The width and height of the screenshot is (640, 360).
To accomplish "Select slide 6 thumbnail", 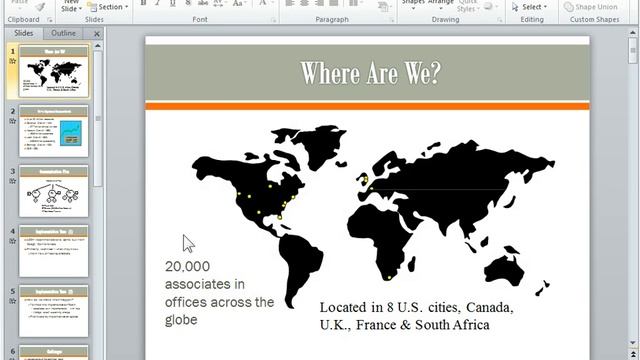I will coord(53,353).
